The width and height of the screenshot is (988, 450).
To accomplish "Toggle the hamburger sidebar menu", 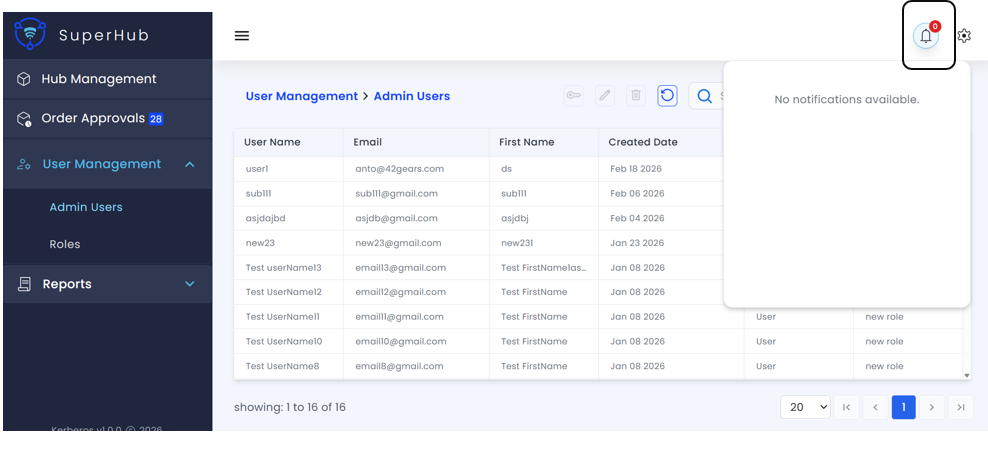I will pyautogui.click(x=241, y=36).
